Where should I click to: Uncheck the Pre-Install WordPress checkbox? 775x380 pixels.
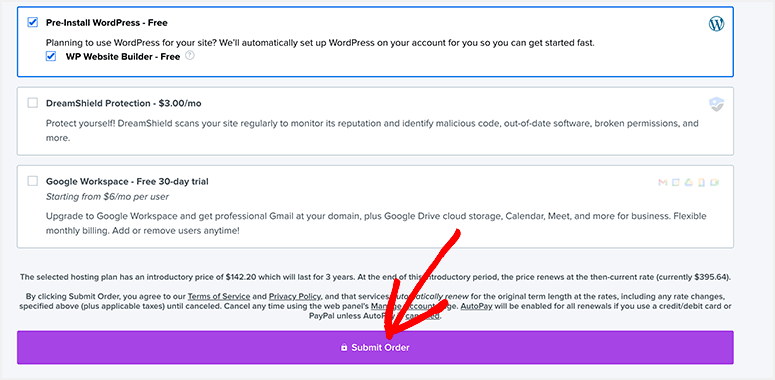coord(33,22)
